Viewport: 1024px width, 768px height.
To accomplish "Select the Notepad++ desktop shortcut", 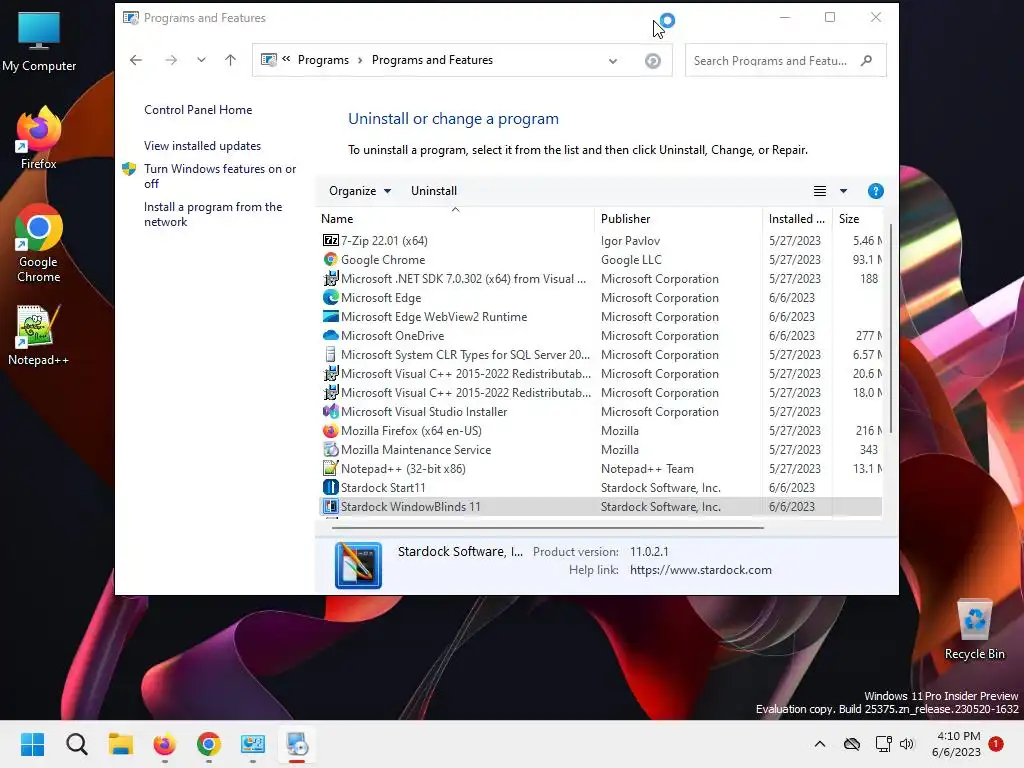I will point(39,335).
